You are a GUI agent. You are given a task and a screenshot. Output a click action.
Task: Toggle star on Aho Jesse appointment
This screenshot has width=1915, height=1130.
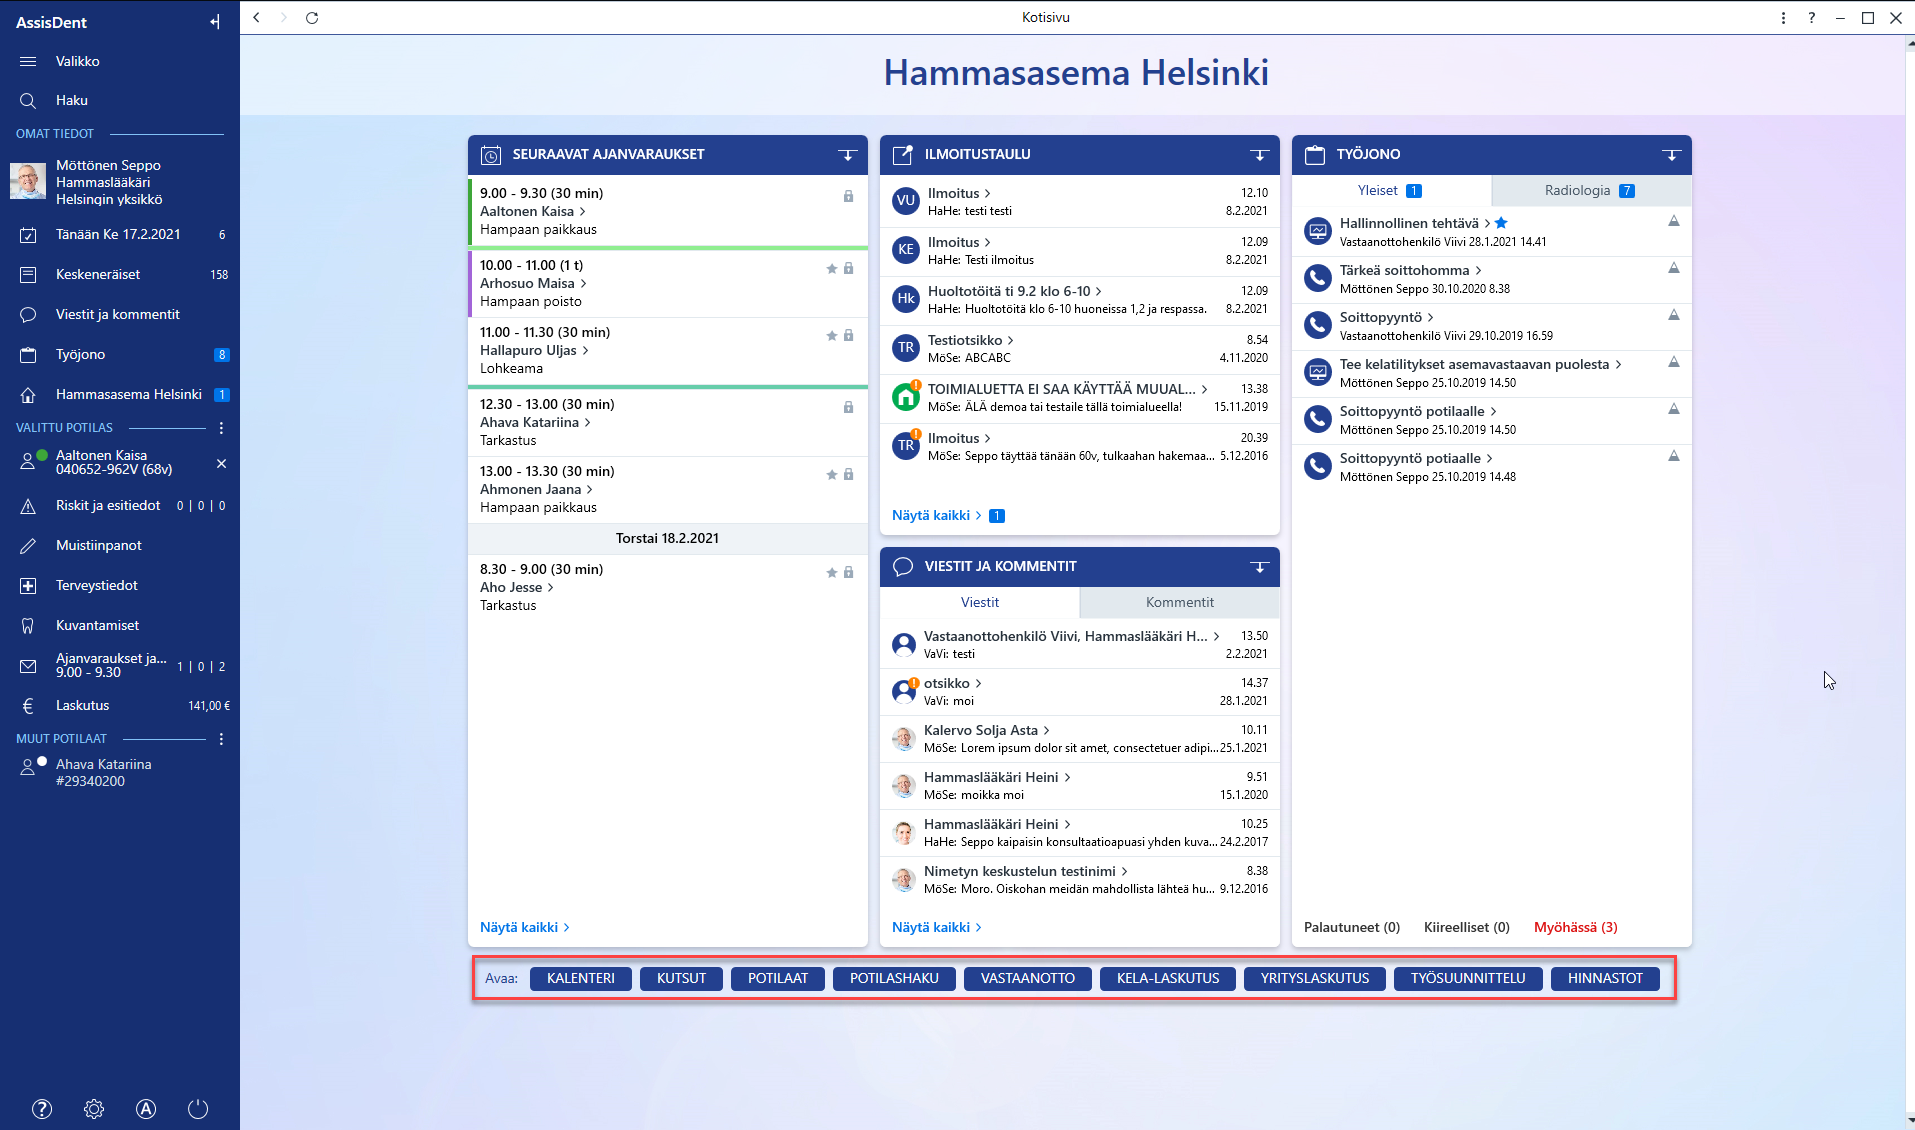click(831, 572)
